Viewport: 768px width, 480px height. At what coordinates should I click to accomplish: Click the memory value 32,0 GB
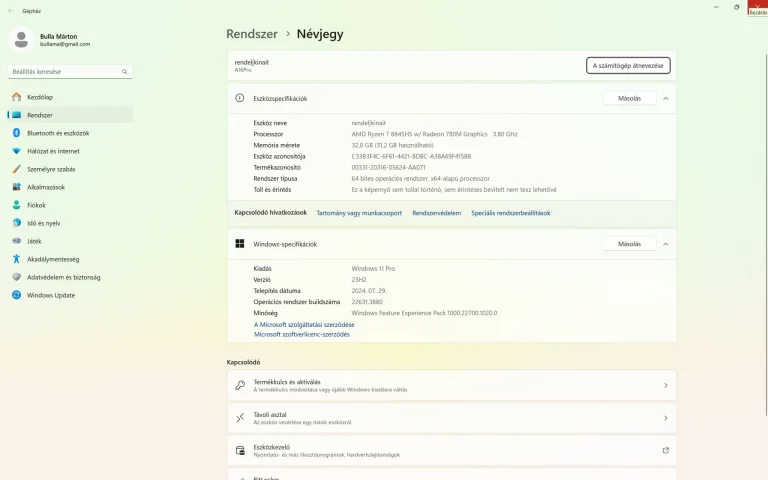tap(392, 145)
